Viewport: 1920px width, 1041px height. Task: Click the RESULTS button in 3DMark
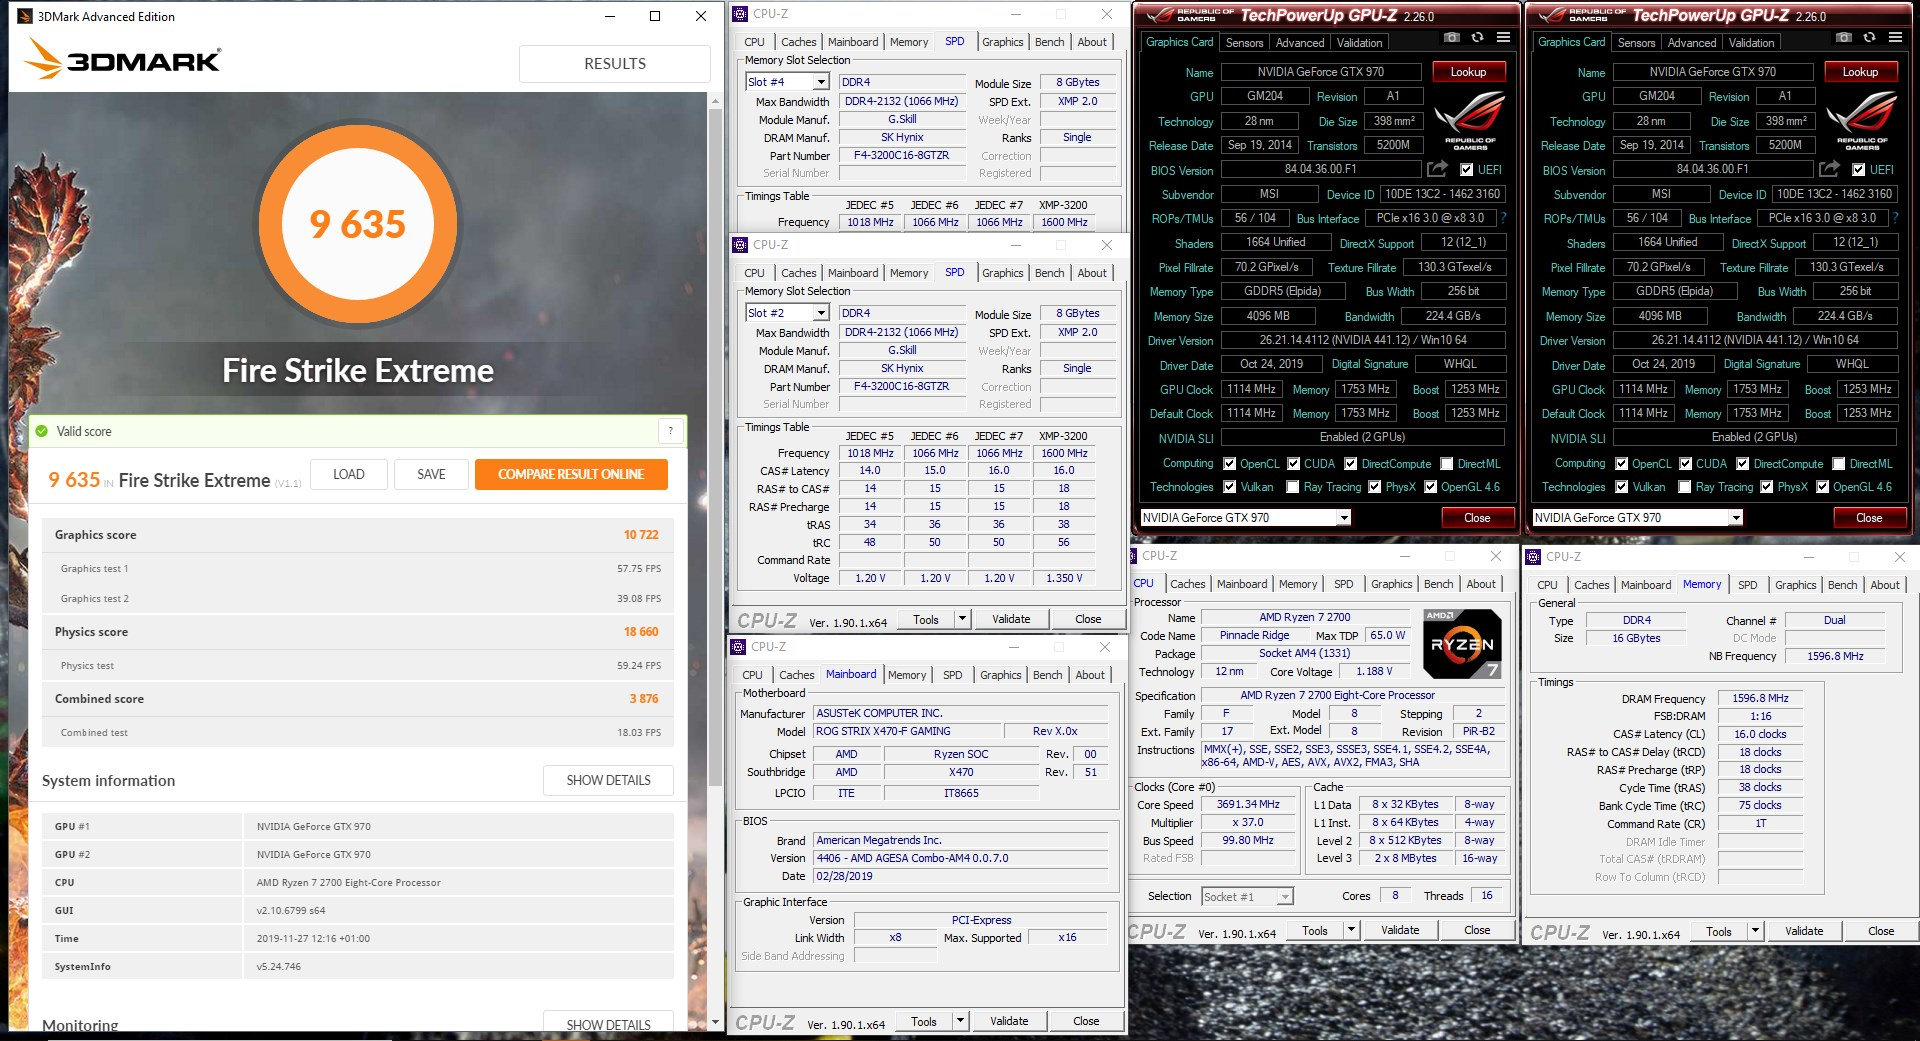pyautogui.click(x=614, y=63)
